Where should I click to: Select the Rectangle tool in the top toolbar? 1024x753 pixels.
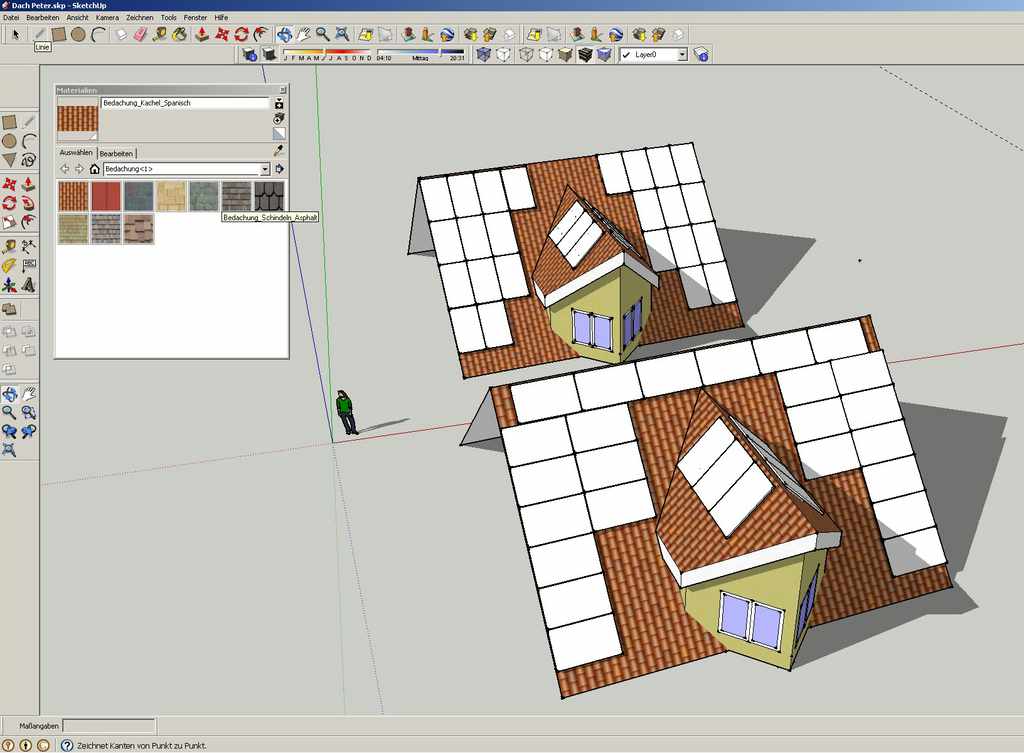(x=59, y=34)
